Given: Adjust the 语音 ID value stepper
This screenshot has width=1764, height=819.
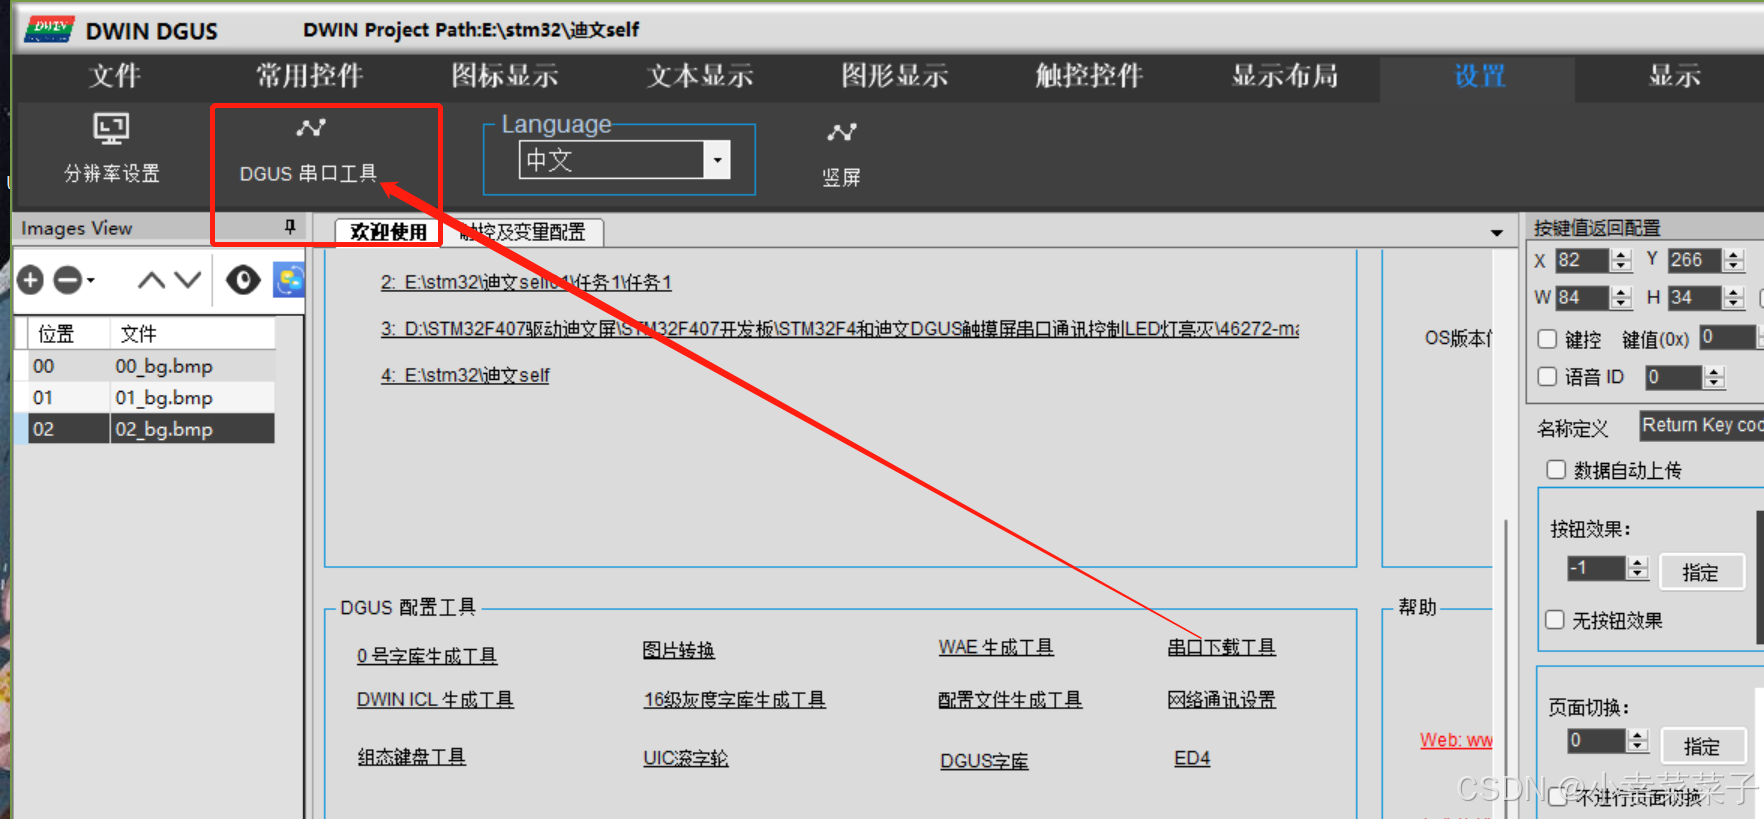Looking at the screenshot, I should (1714, 377).
